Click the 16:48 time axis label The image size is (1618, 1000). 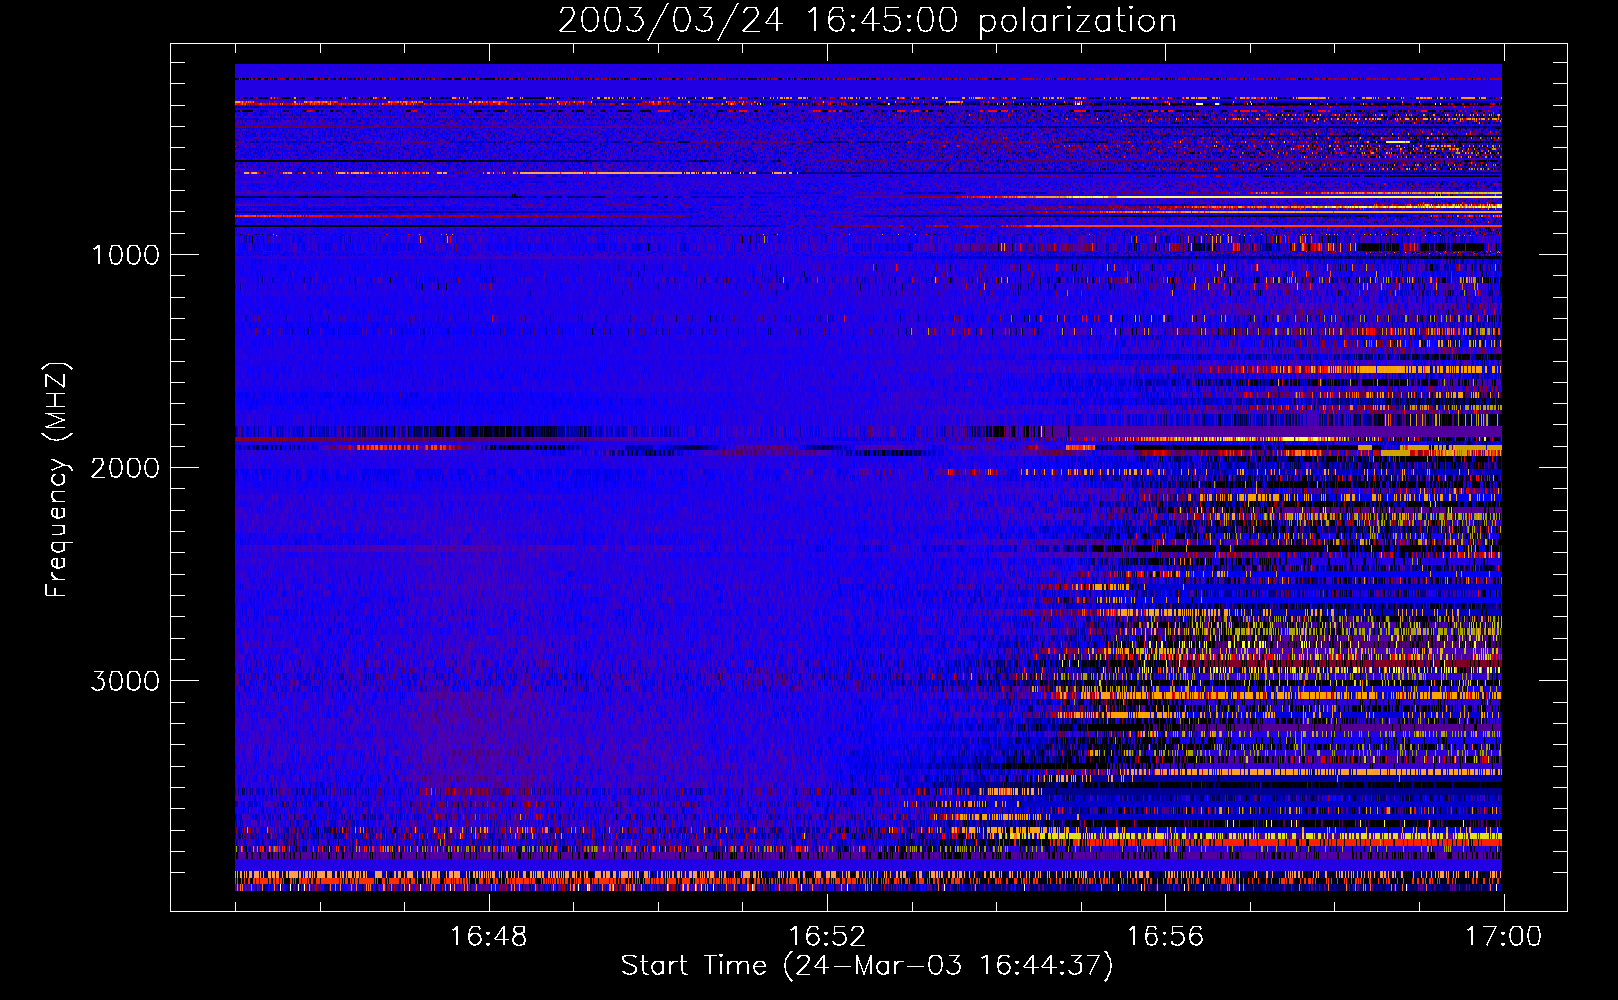coord(488,937)
